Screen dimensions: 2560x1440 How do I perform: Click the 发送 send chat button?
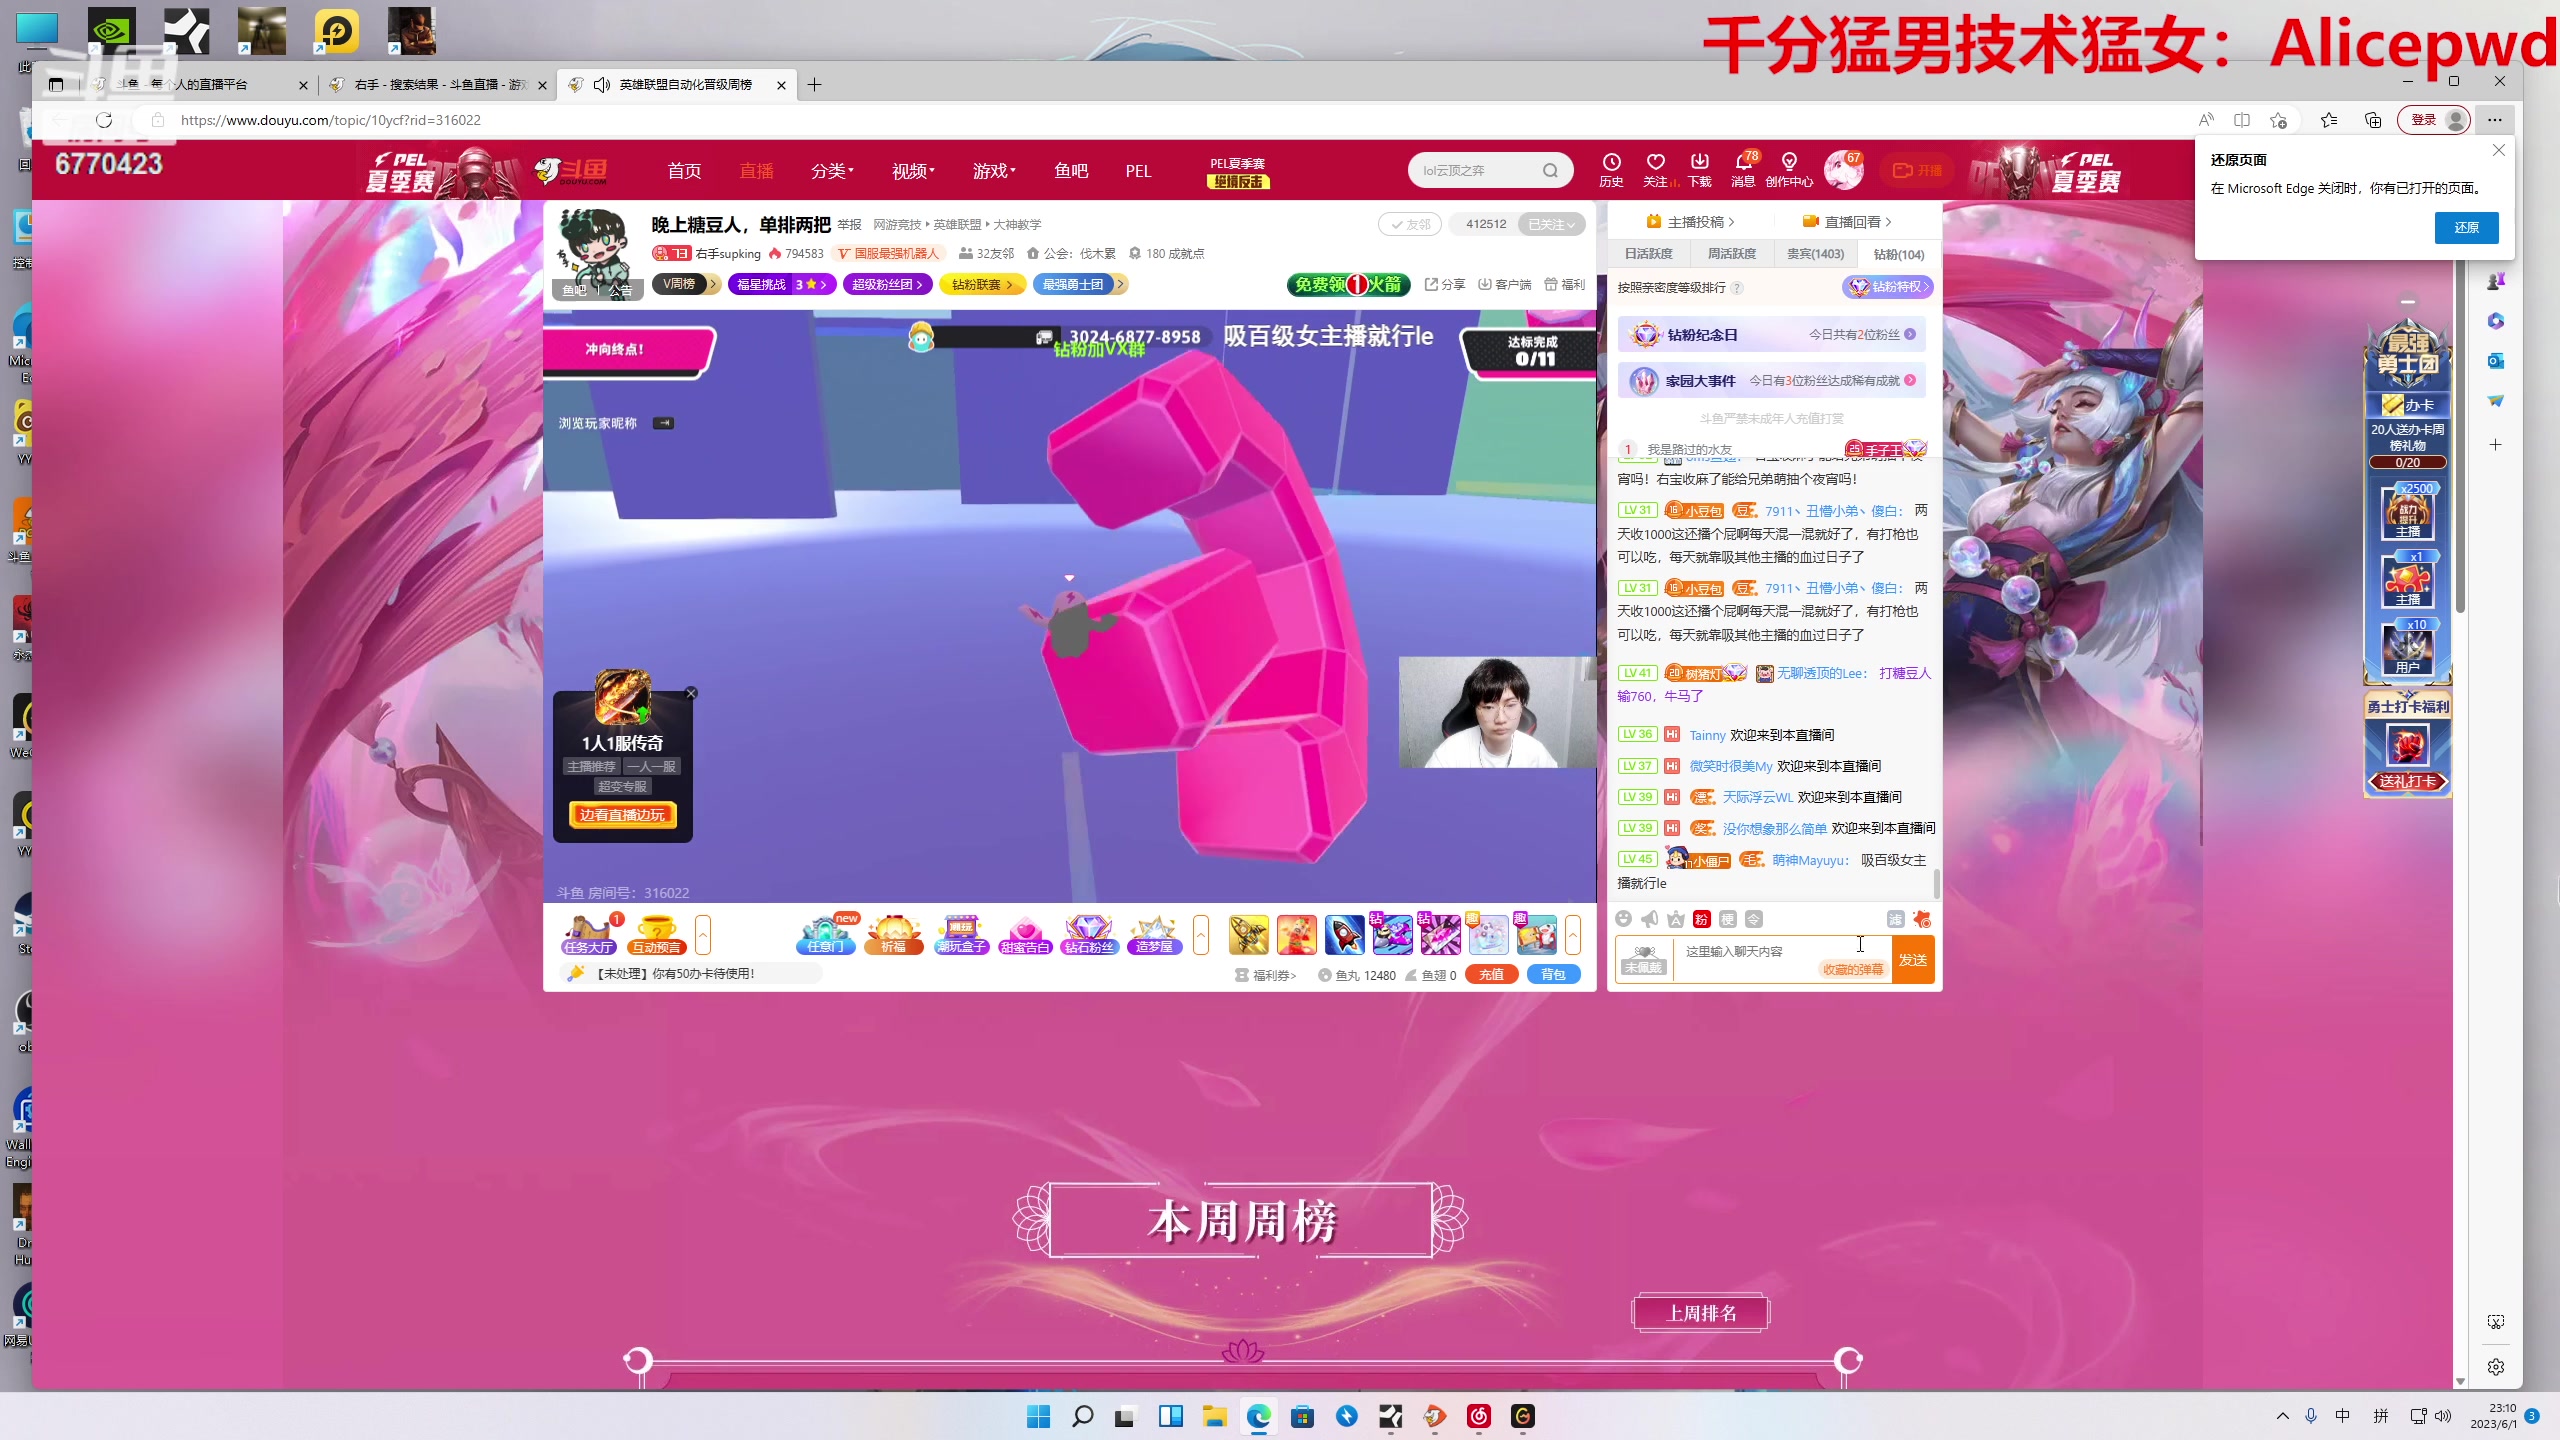pyautogui.click(x=1913, y=958)
